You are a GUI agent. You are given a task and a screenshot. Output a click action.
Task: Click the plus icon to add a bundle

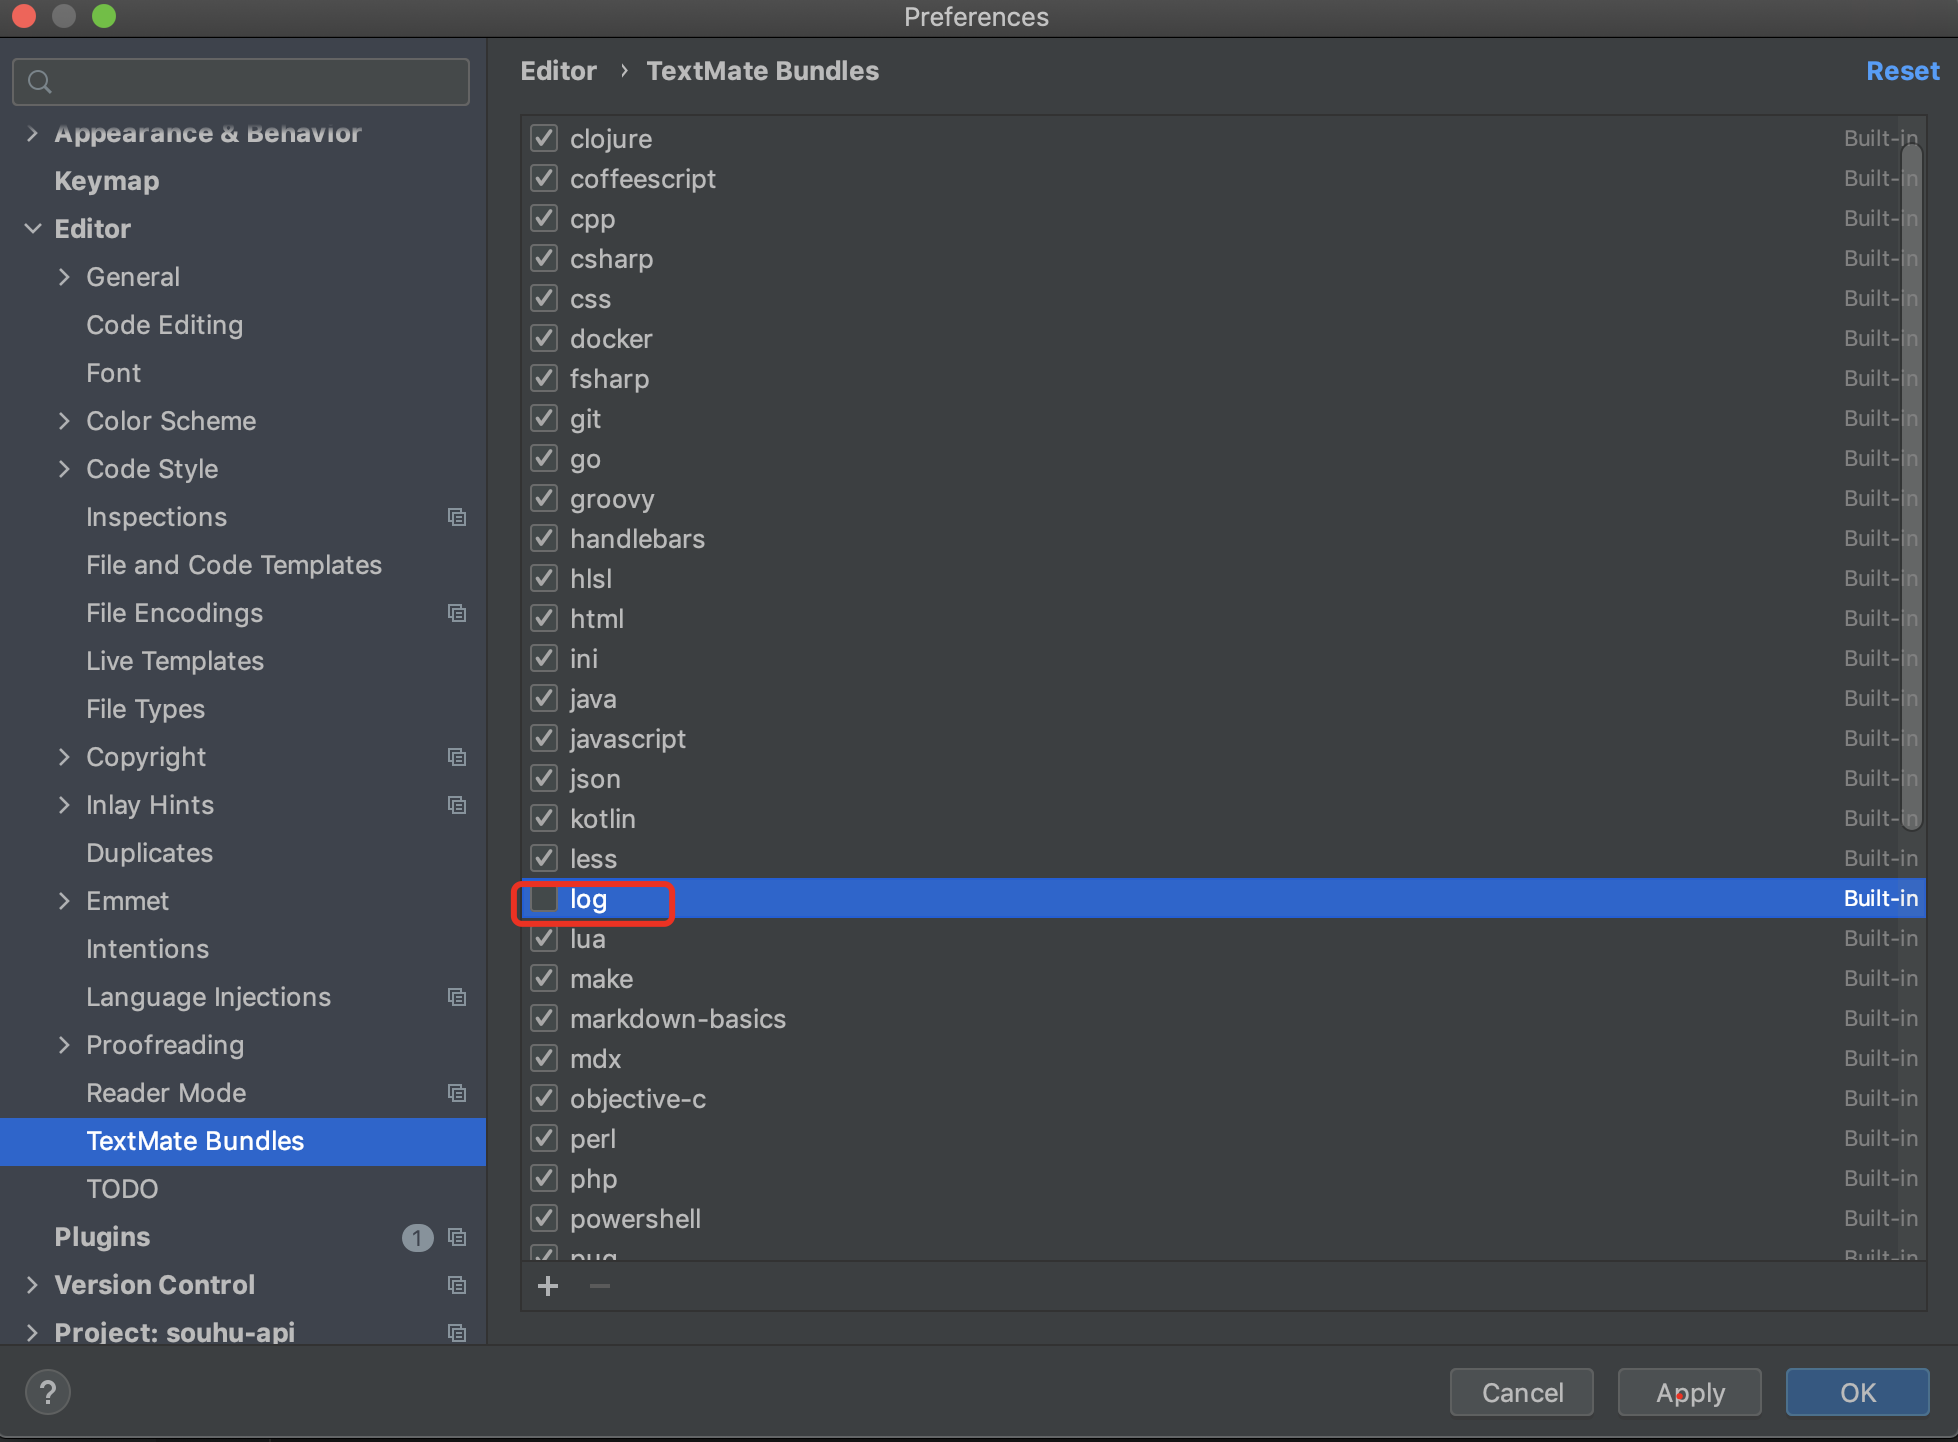[x=548, y=1286]
